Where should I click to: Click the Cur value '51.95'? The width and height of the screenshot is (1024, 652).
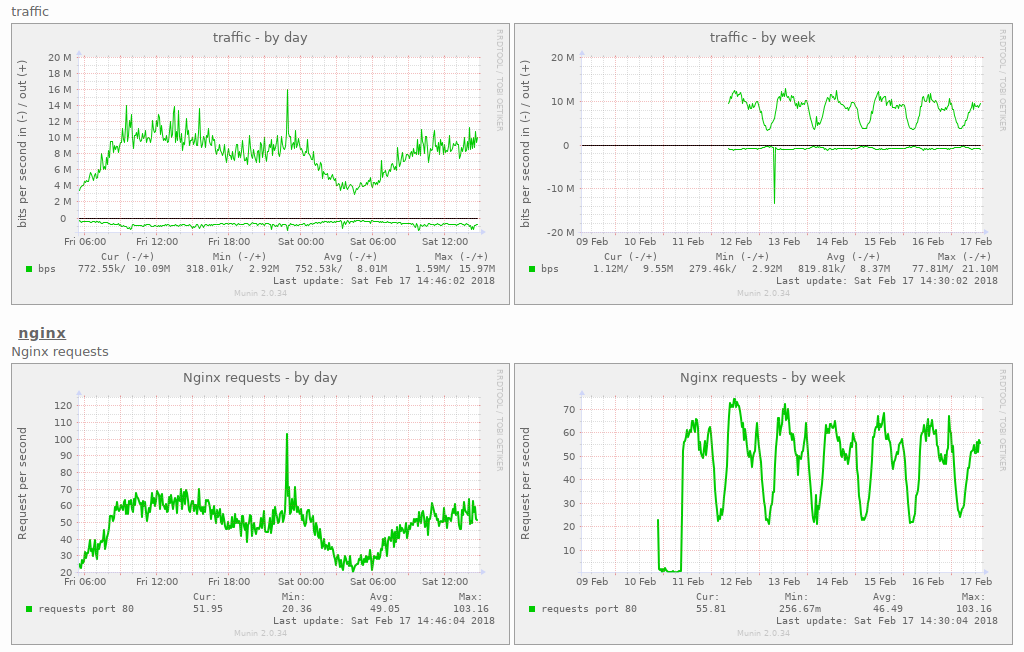coord(208,609)
